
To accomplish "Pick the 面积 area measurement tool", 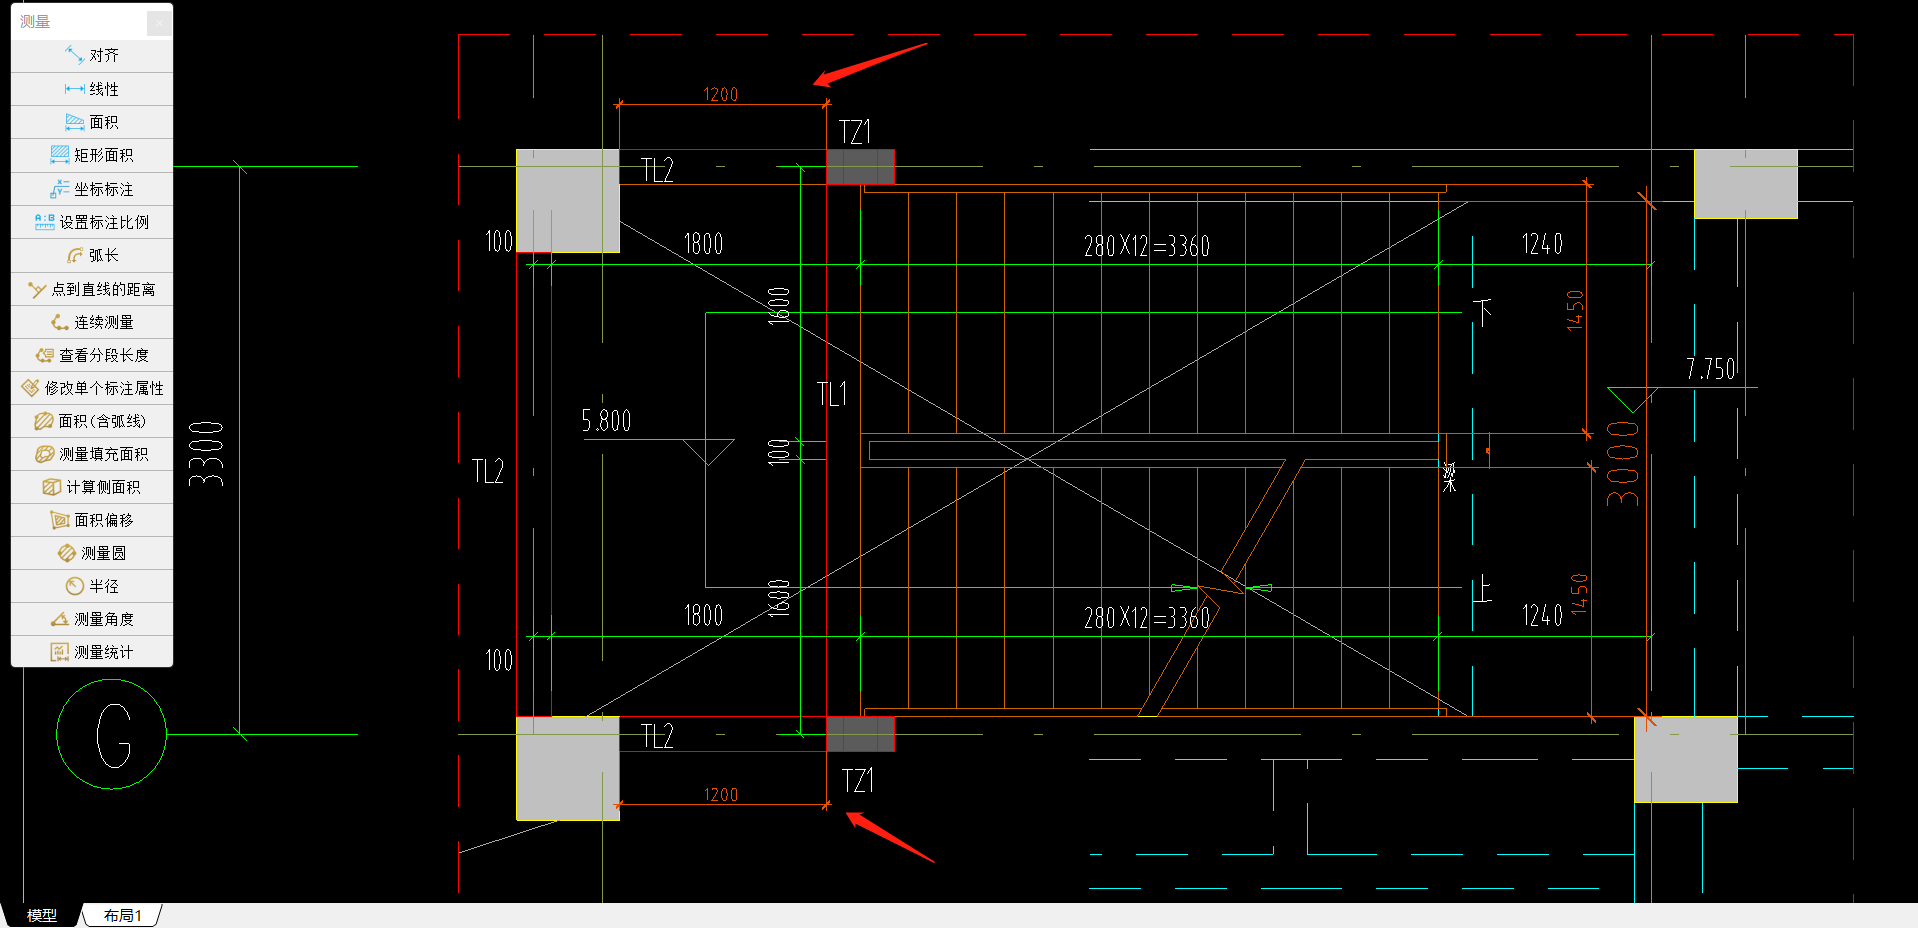I will click(92, 122).
